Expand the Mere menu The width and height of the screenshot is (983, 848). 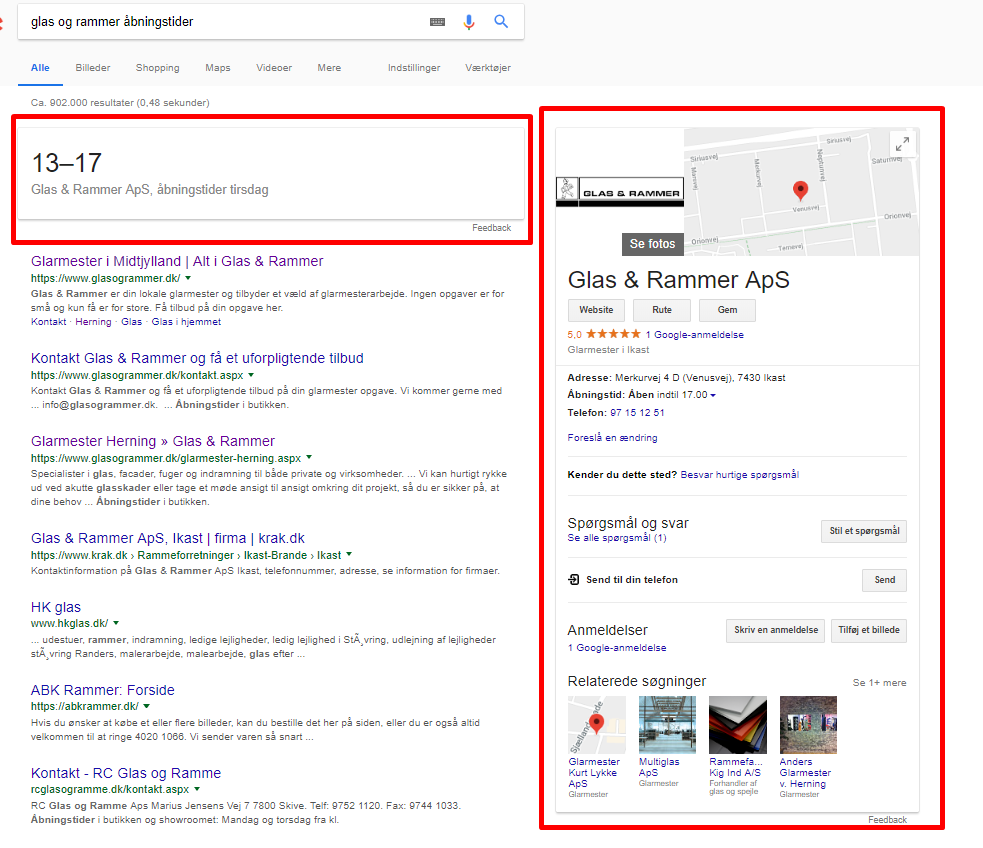(329, 68)
